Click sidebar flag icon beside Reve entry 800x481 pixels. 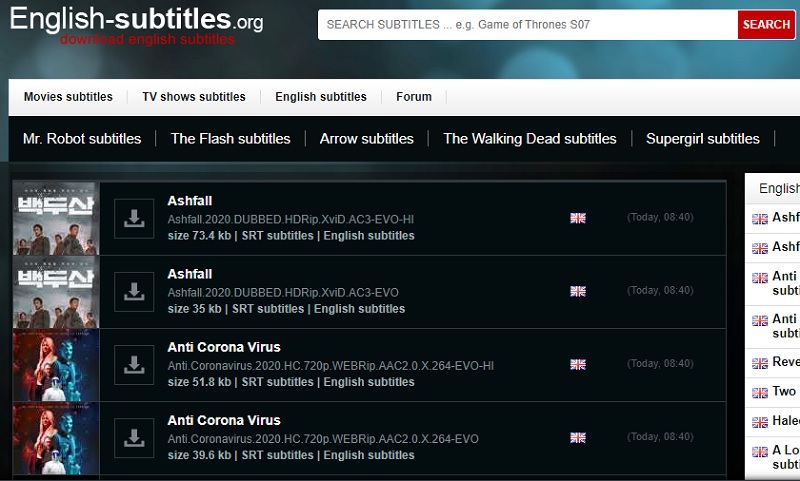[x=760, y=363]
